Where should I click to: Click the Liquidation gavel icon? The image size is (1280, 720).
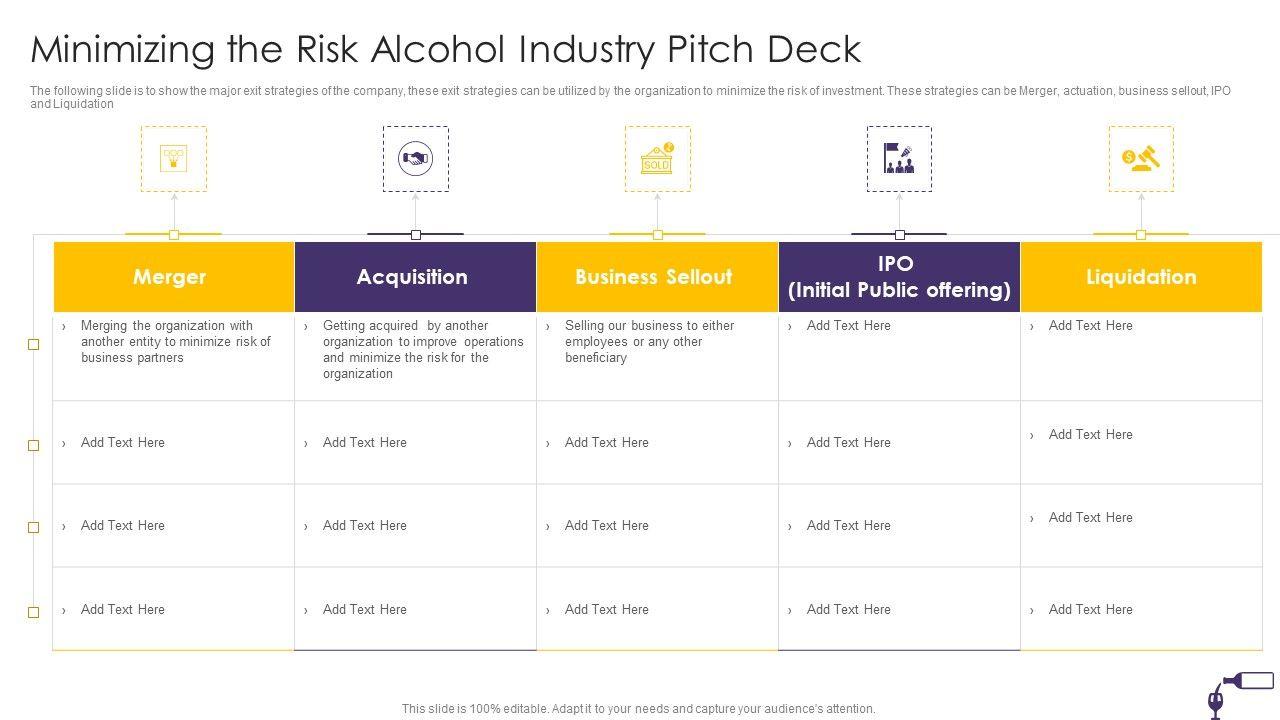tap(1141, 158)
